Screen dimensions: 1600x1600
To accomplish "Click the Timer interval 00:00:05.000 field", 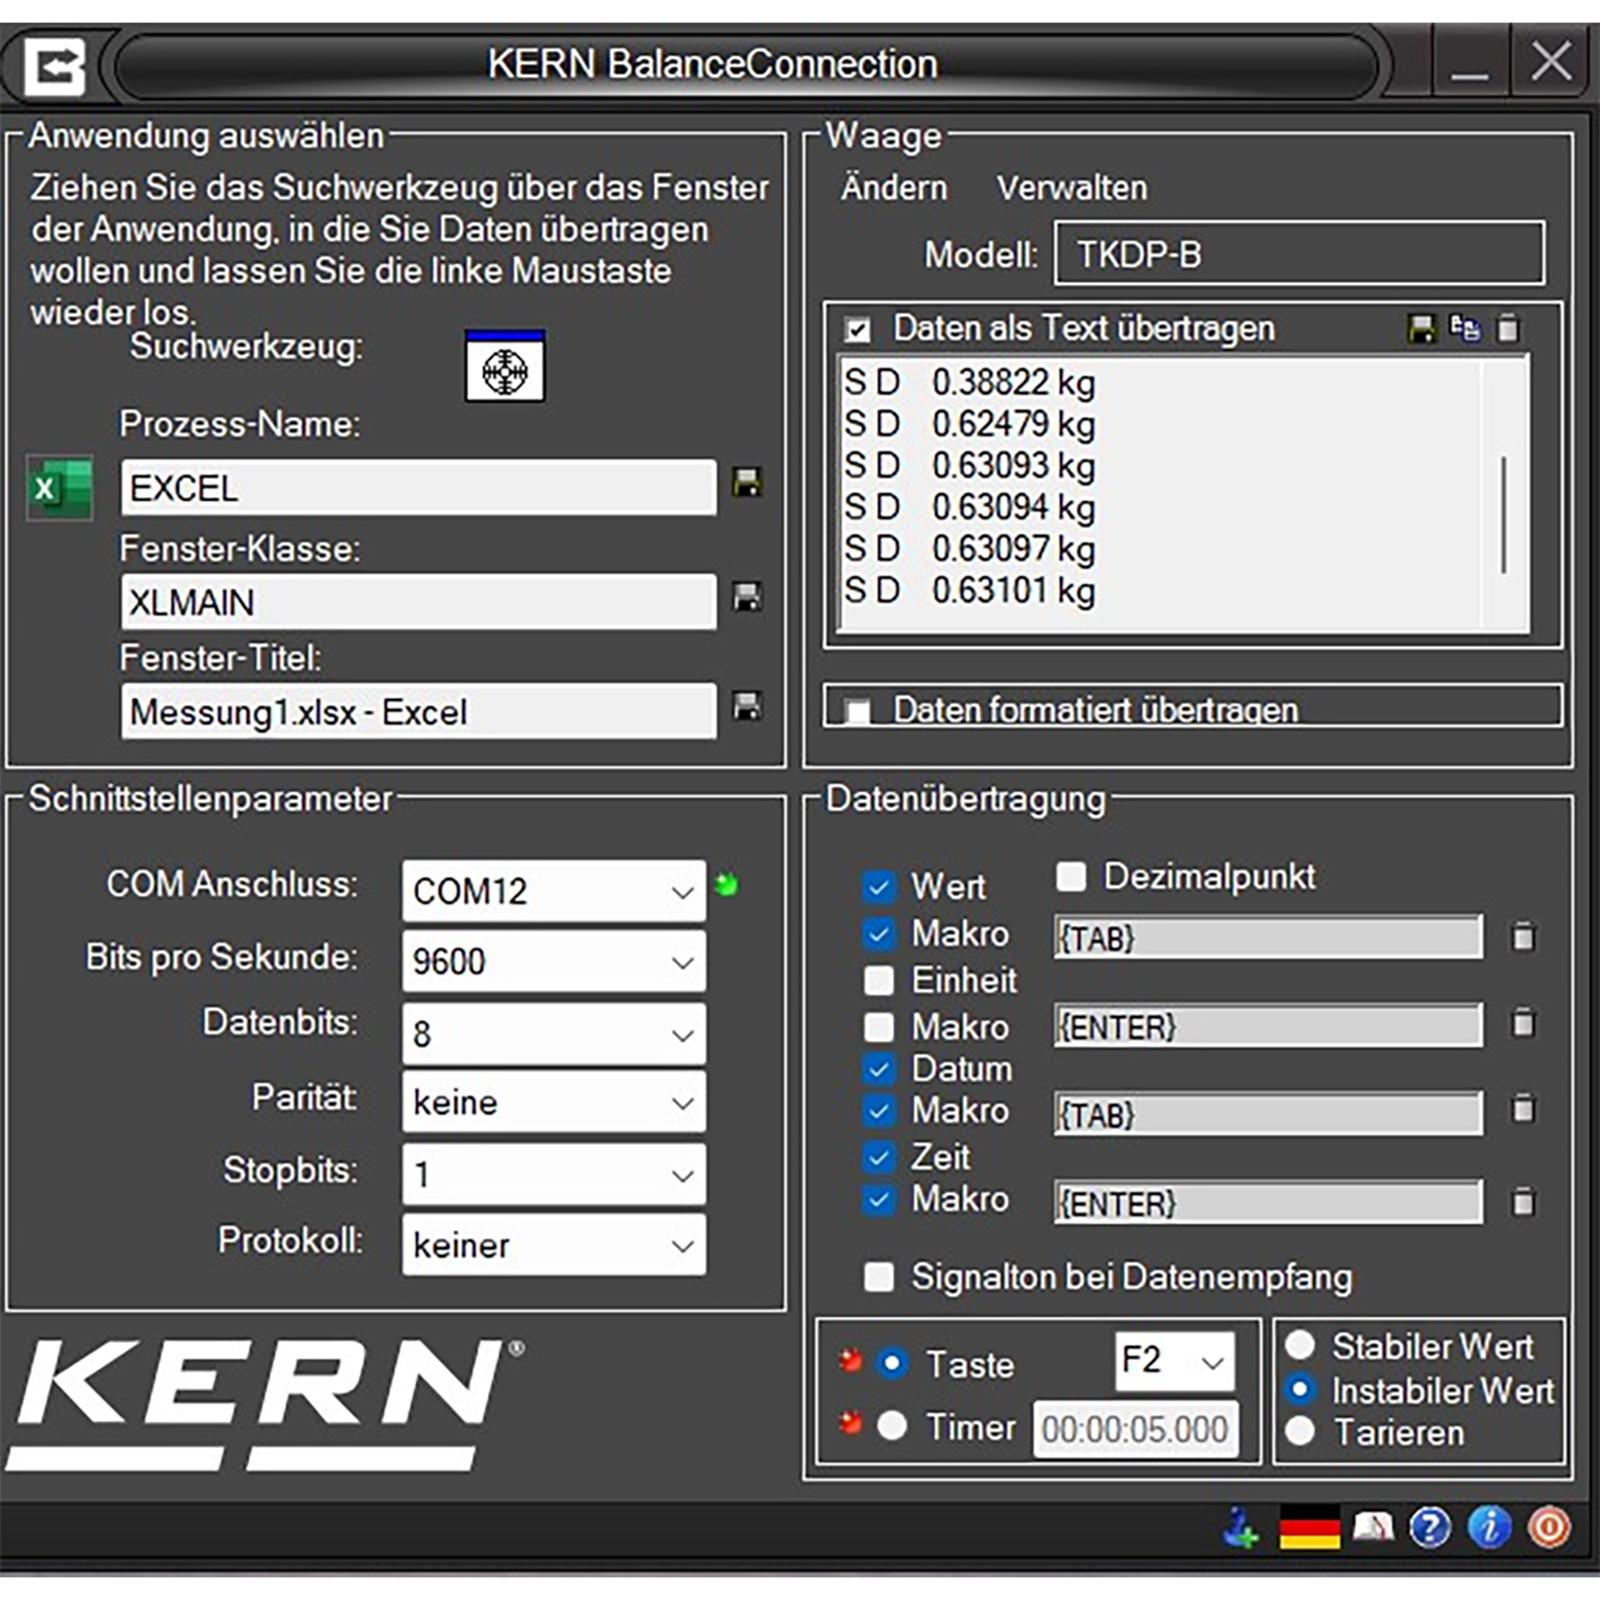I will pos(1135,1429).
